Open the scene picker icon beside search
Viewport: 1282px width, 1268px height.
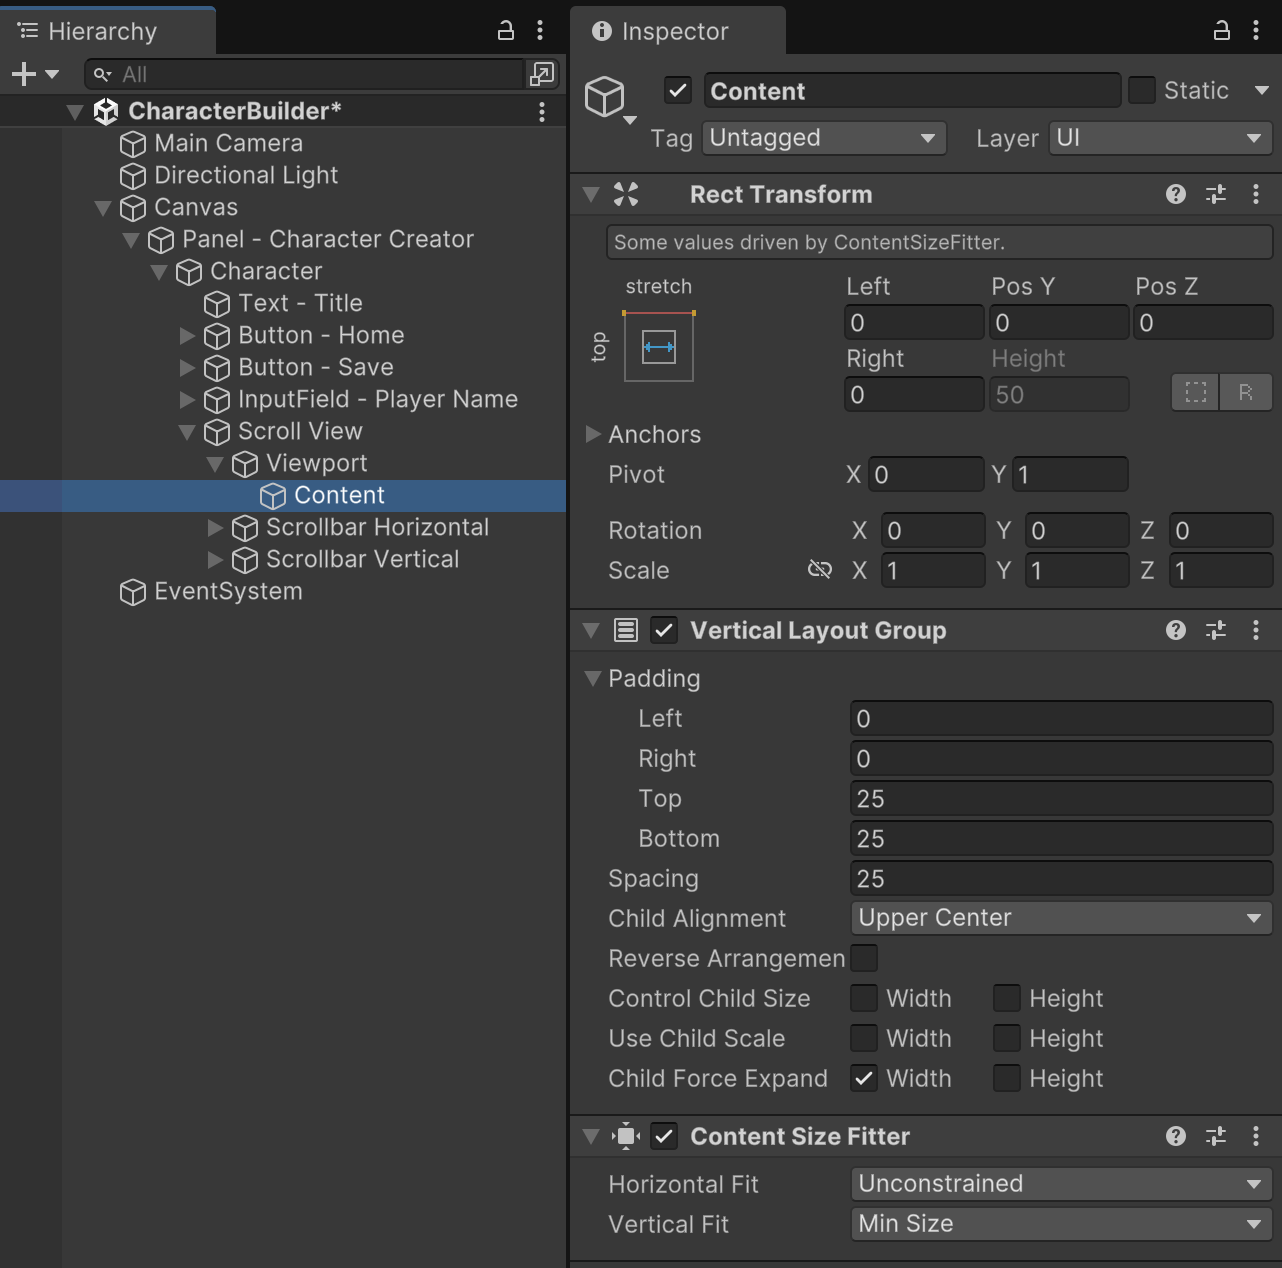click(541, 74)
